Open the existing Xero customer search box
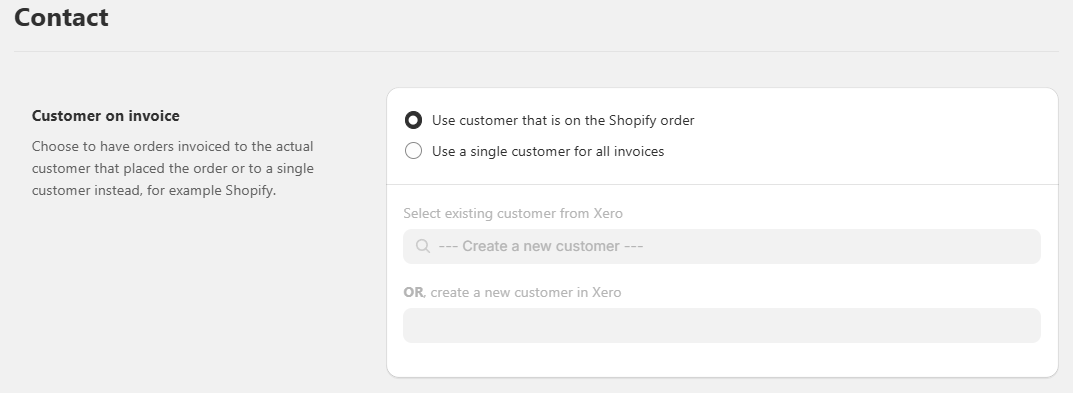 coord(722,246)
